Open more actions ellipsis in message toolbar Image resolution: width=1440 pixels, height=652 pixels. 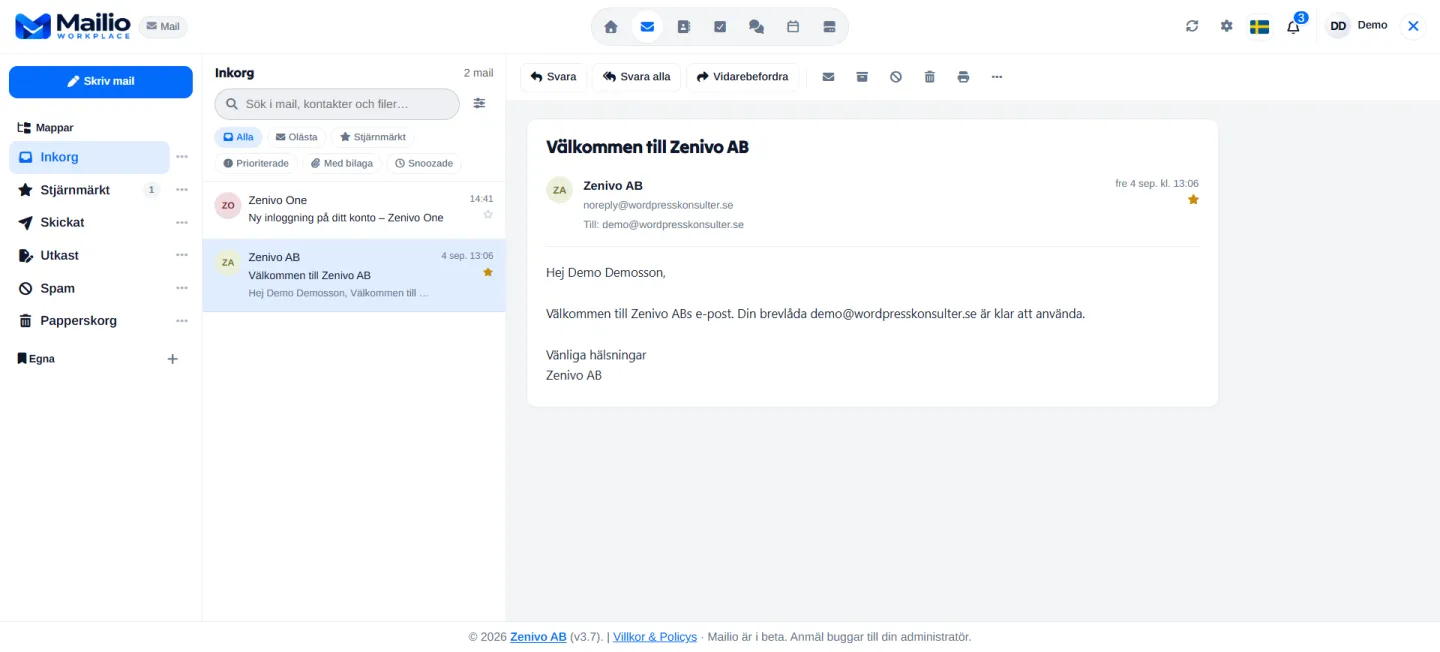pyautogui.click(x=997, y=77)
